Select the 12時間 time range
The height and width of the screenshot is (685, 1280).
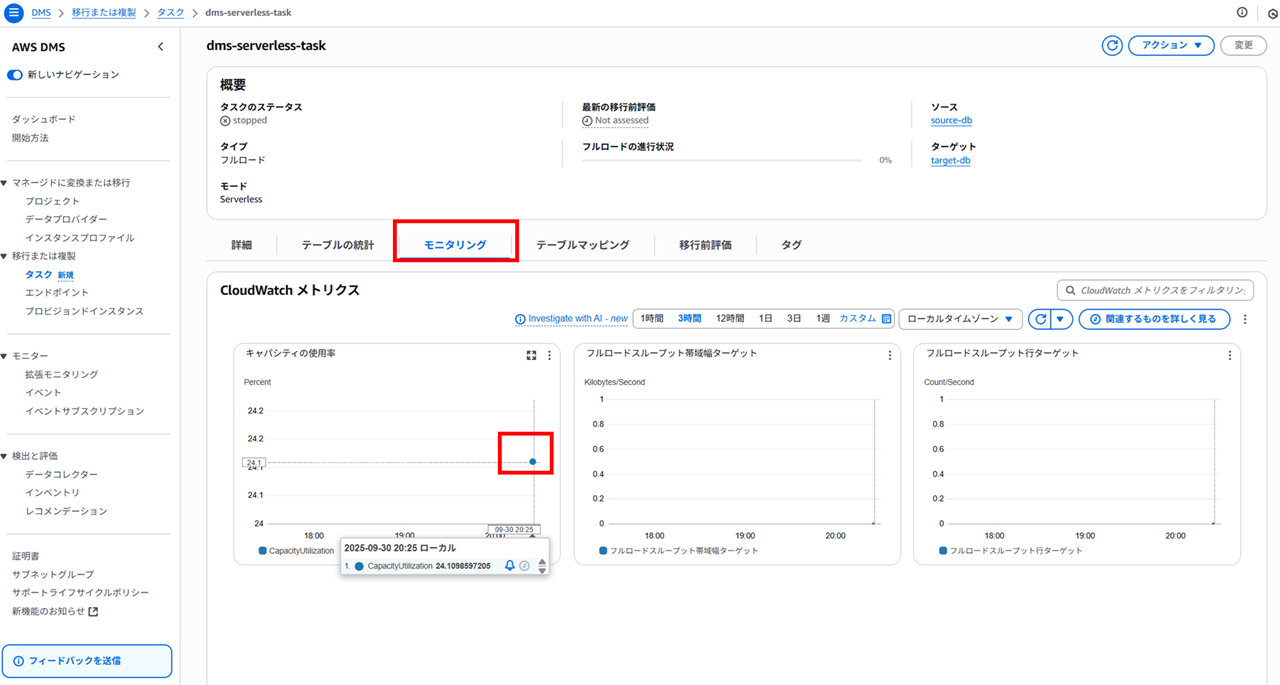pyautogui.click(x=729, y=319)
